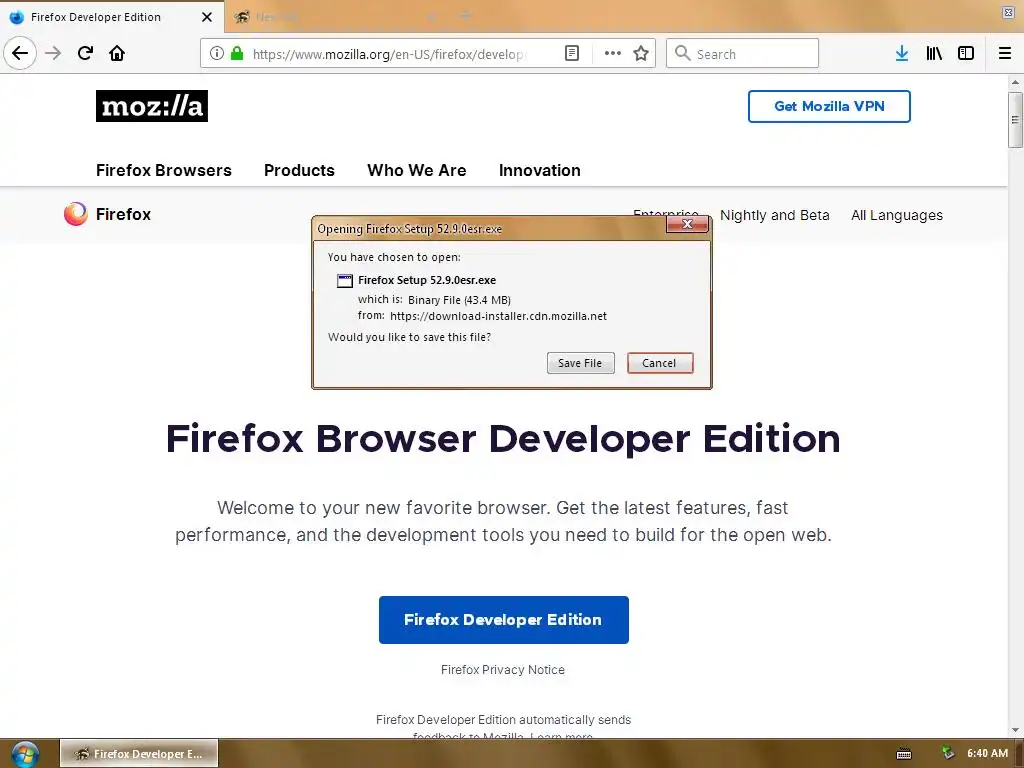Click the green padlock security icon
The image size is (1024, 768).
237,53
